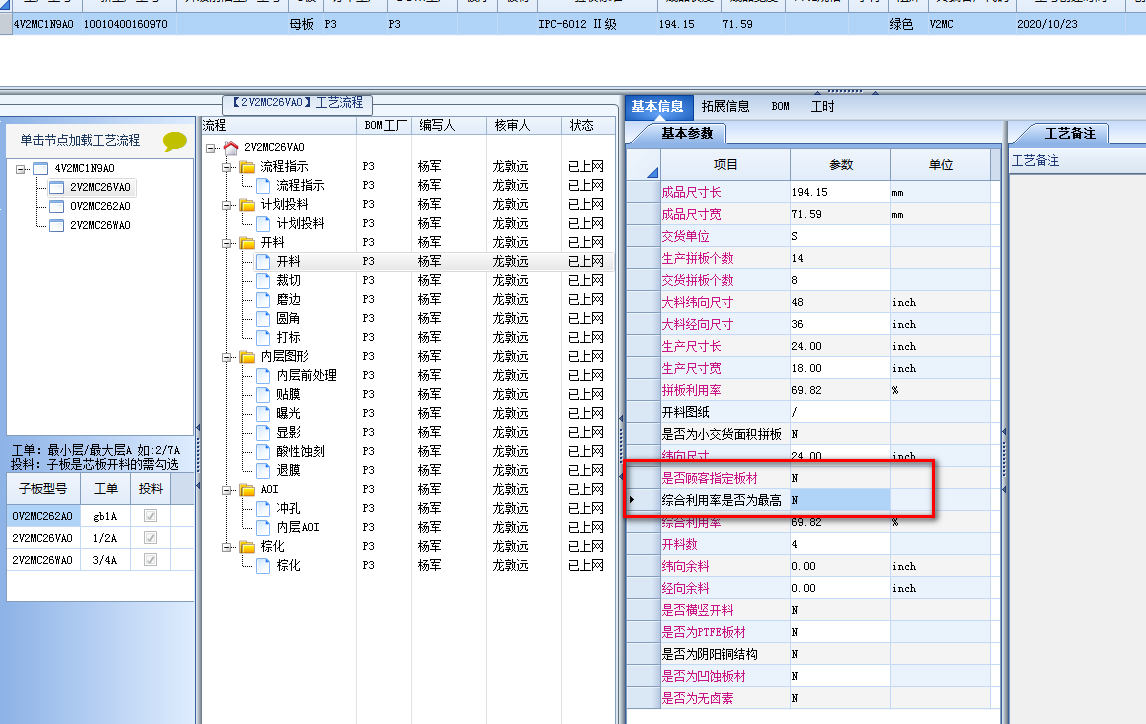
Task: Click the document icon for 内层AOI
Action: click(x=264, y=527)
